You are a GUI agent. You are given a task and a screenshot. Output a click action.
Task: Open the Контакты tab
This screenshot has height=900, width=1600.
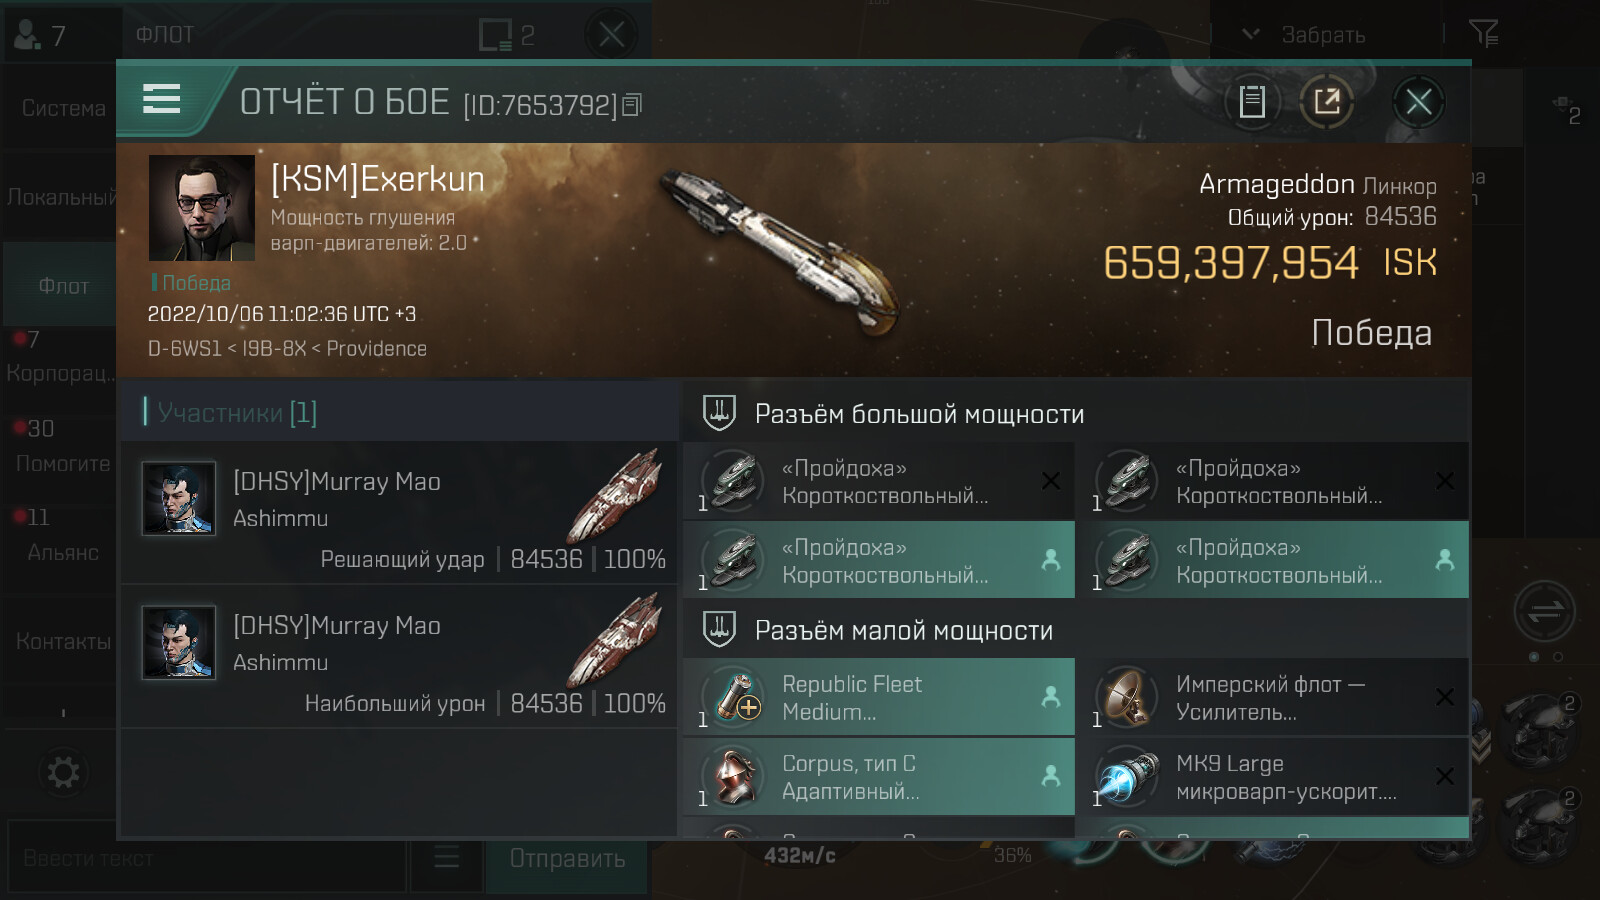63,641
